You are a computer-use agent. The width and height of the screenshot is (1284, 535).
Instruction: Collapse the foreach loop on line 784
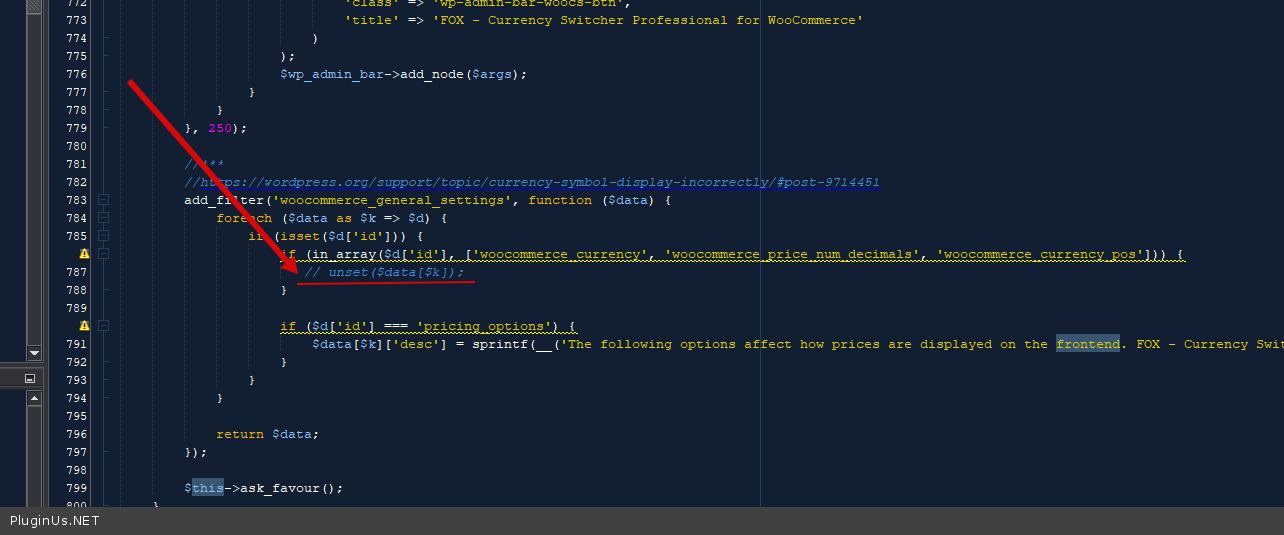pyautogui.click(x=103, y=218)
